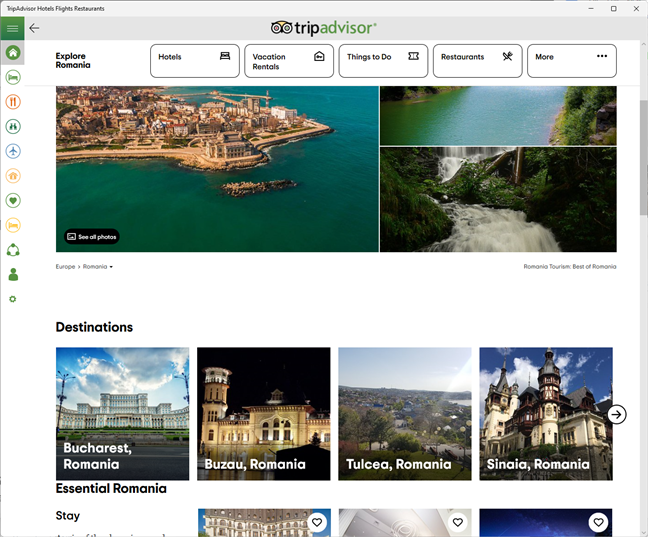Click the Explore Romania heading
Viewport: 648px width, 537px height.
pyautogui.click(x=73, y=60)
